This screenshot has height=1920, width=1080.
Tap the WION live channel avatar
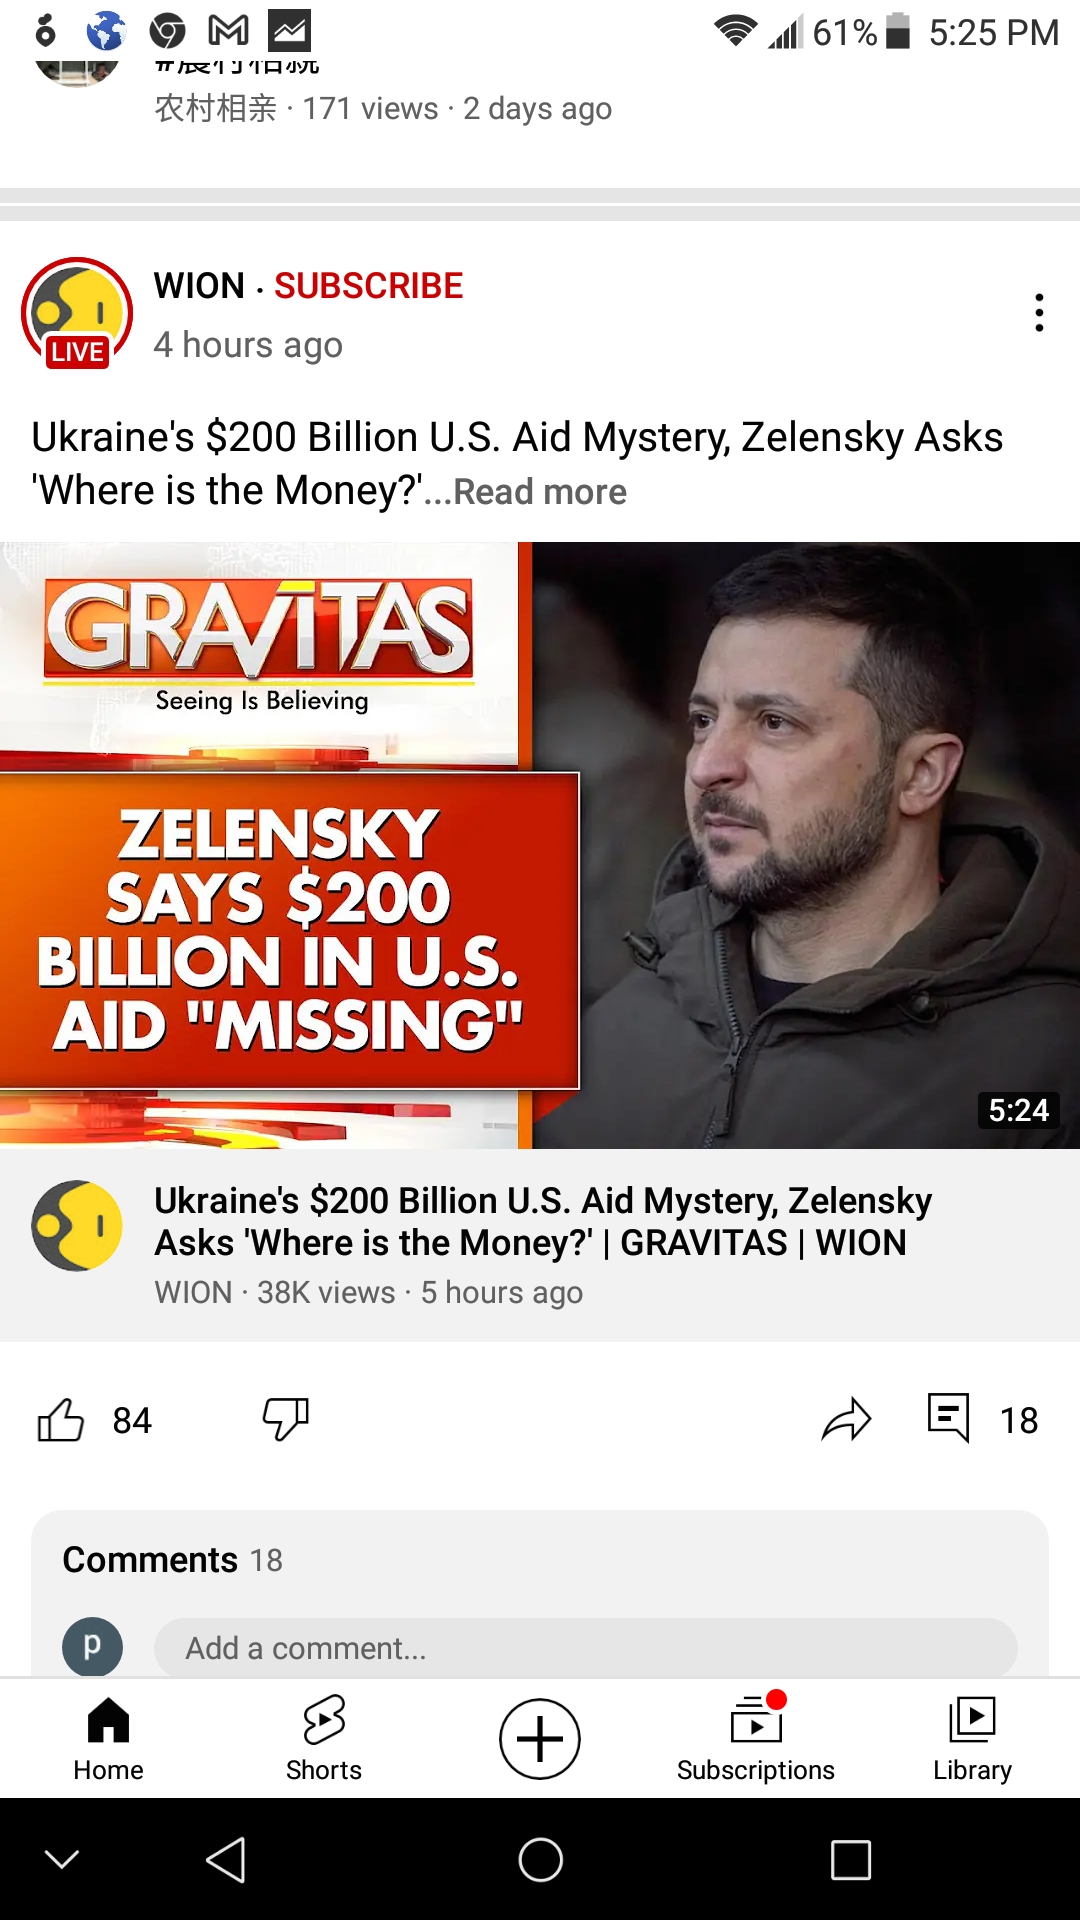coord(77,313)
